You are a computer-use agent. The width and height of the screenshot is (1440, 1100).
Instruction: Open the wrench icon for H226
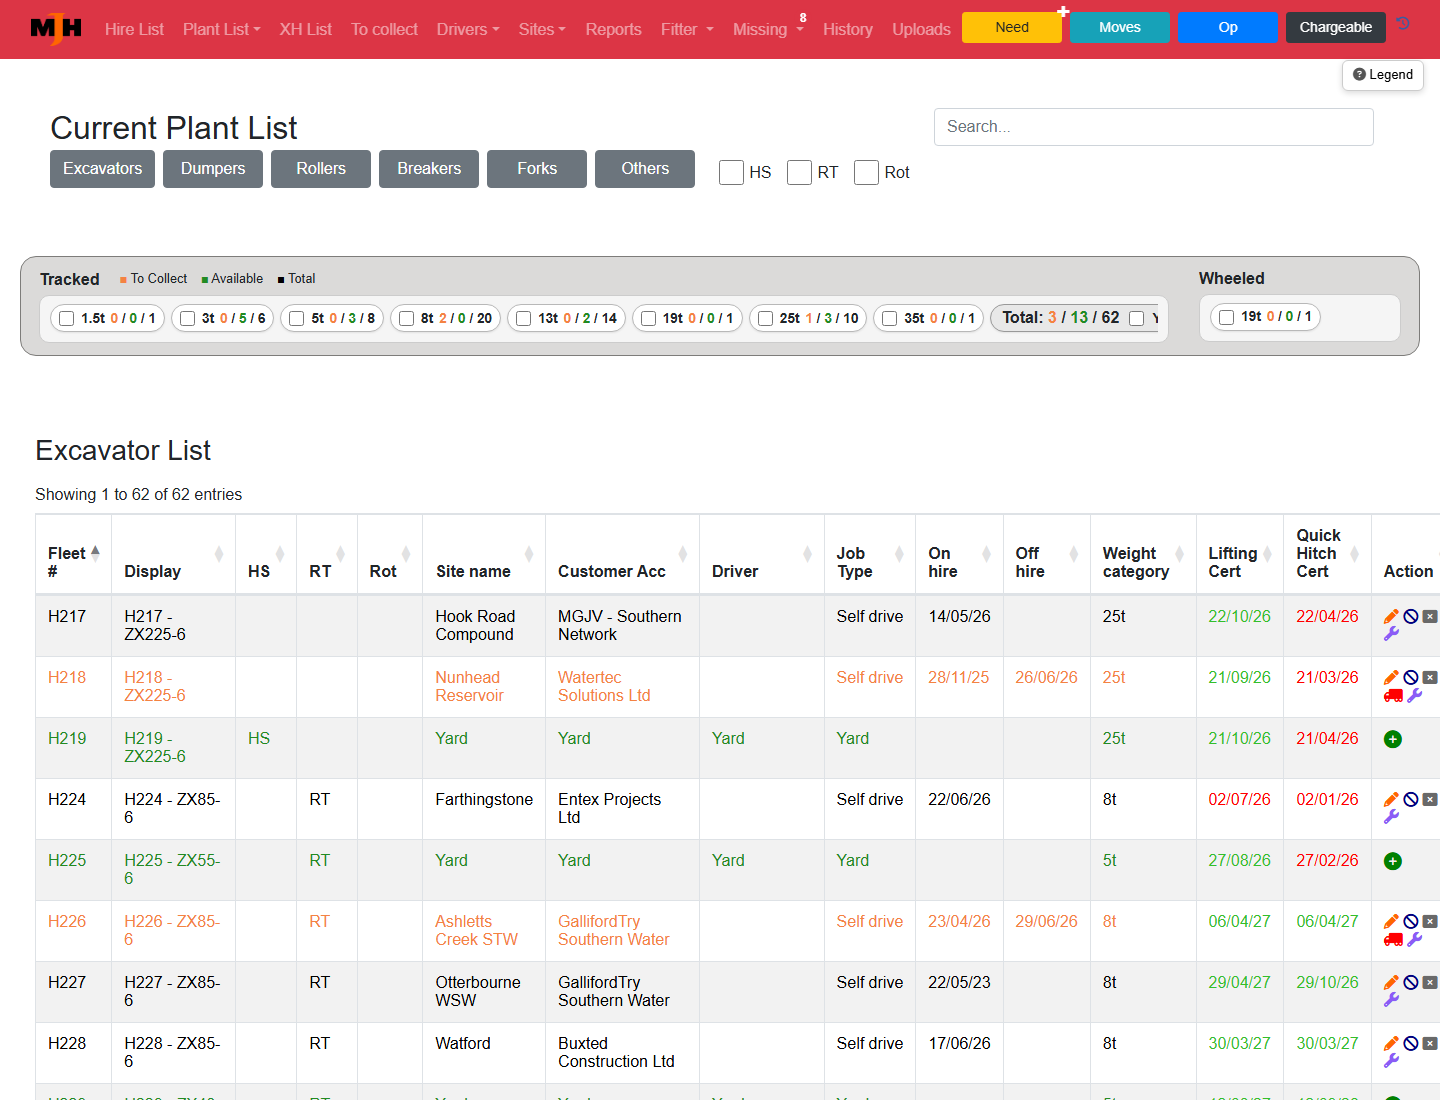point(1414,939)
